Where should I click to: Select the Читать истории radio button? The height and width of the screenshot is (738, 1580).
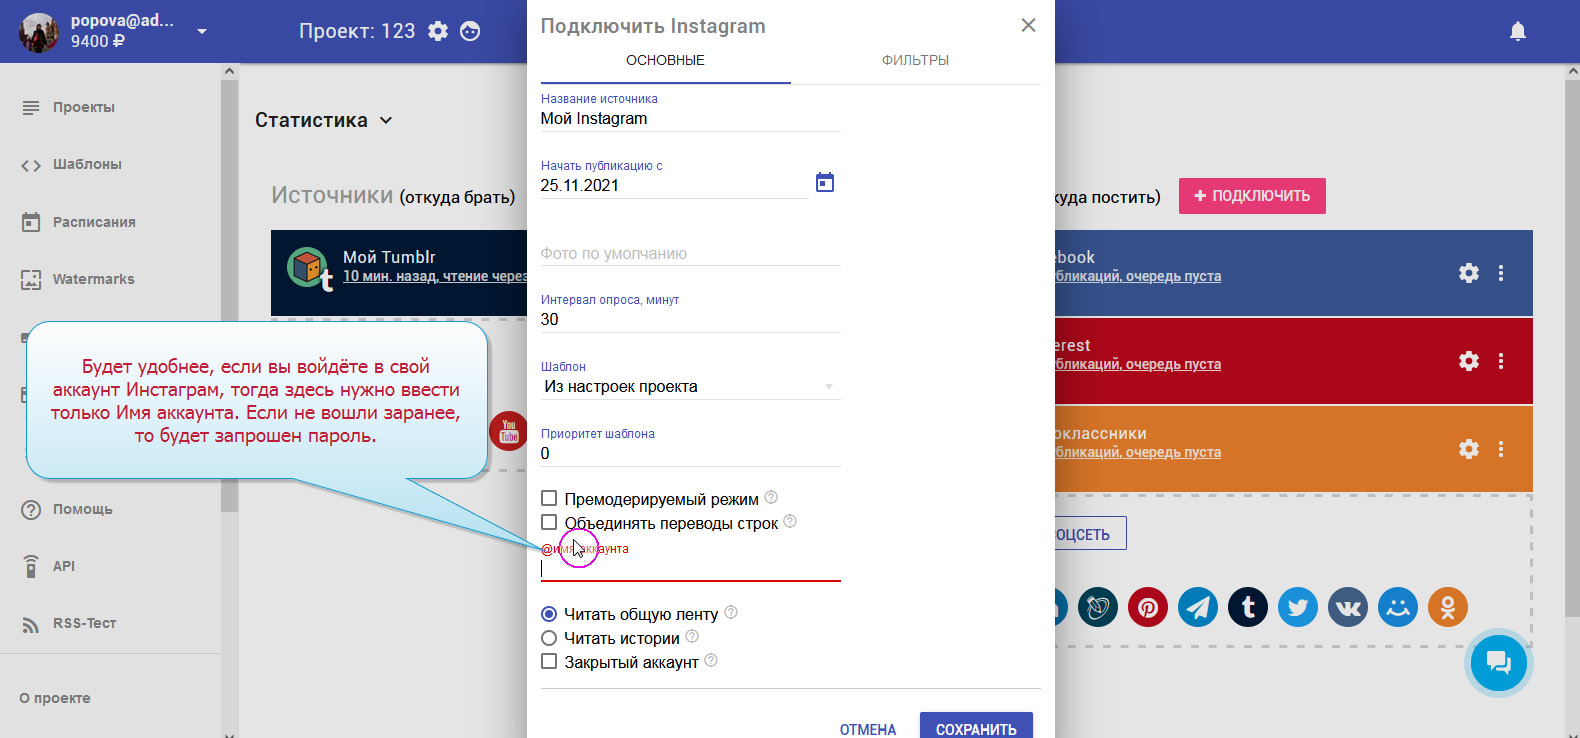click(549, 638)
